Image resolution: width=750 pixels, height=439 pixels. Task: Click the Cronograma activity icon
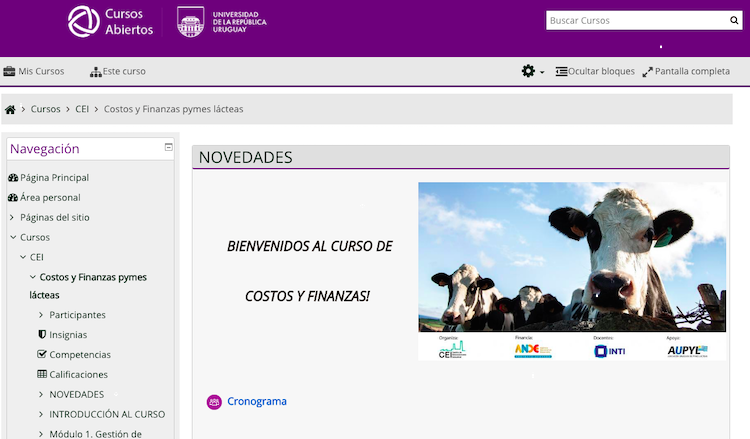coord(214,402)
